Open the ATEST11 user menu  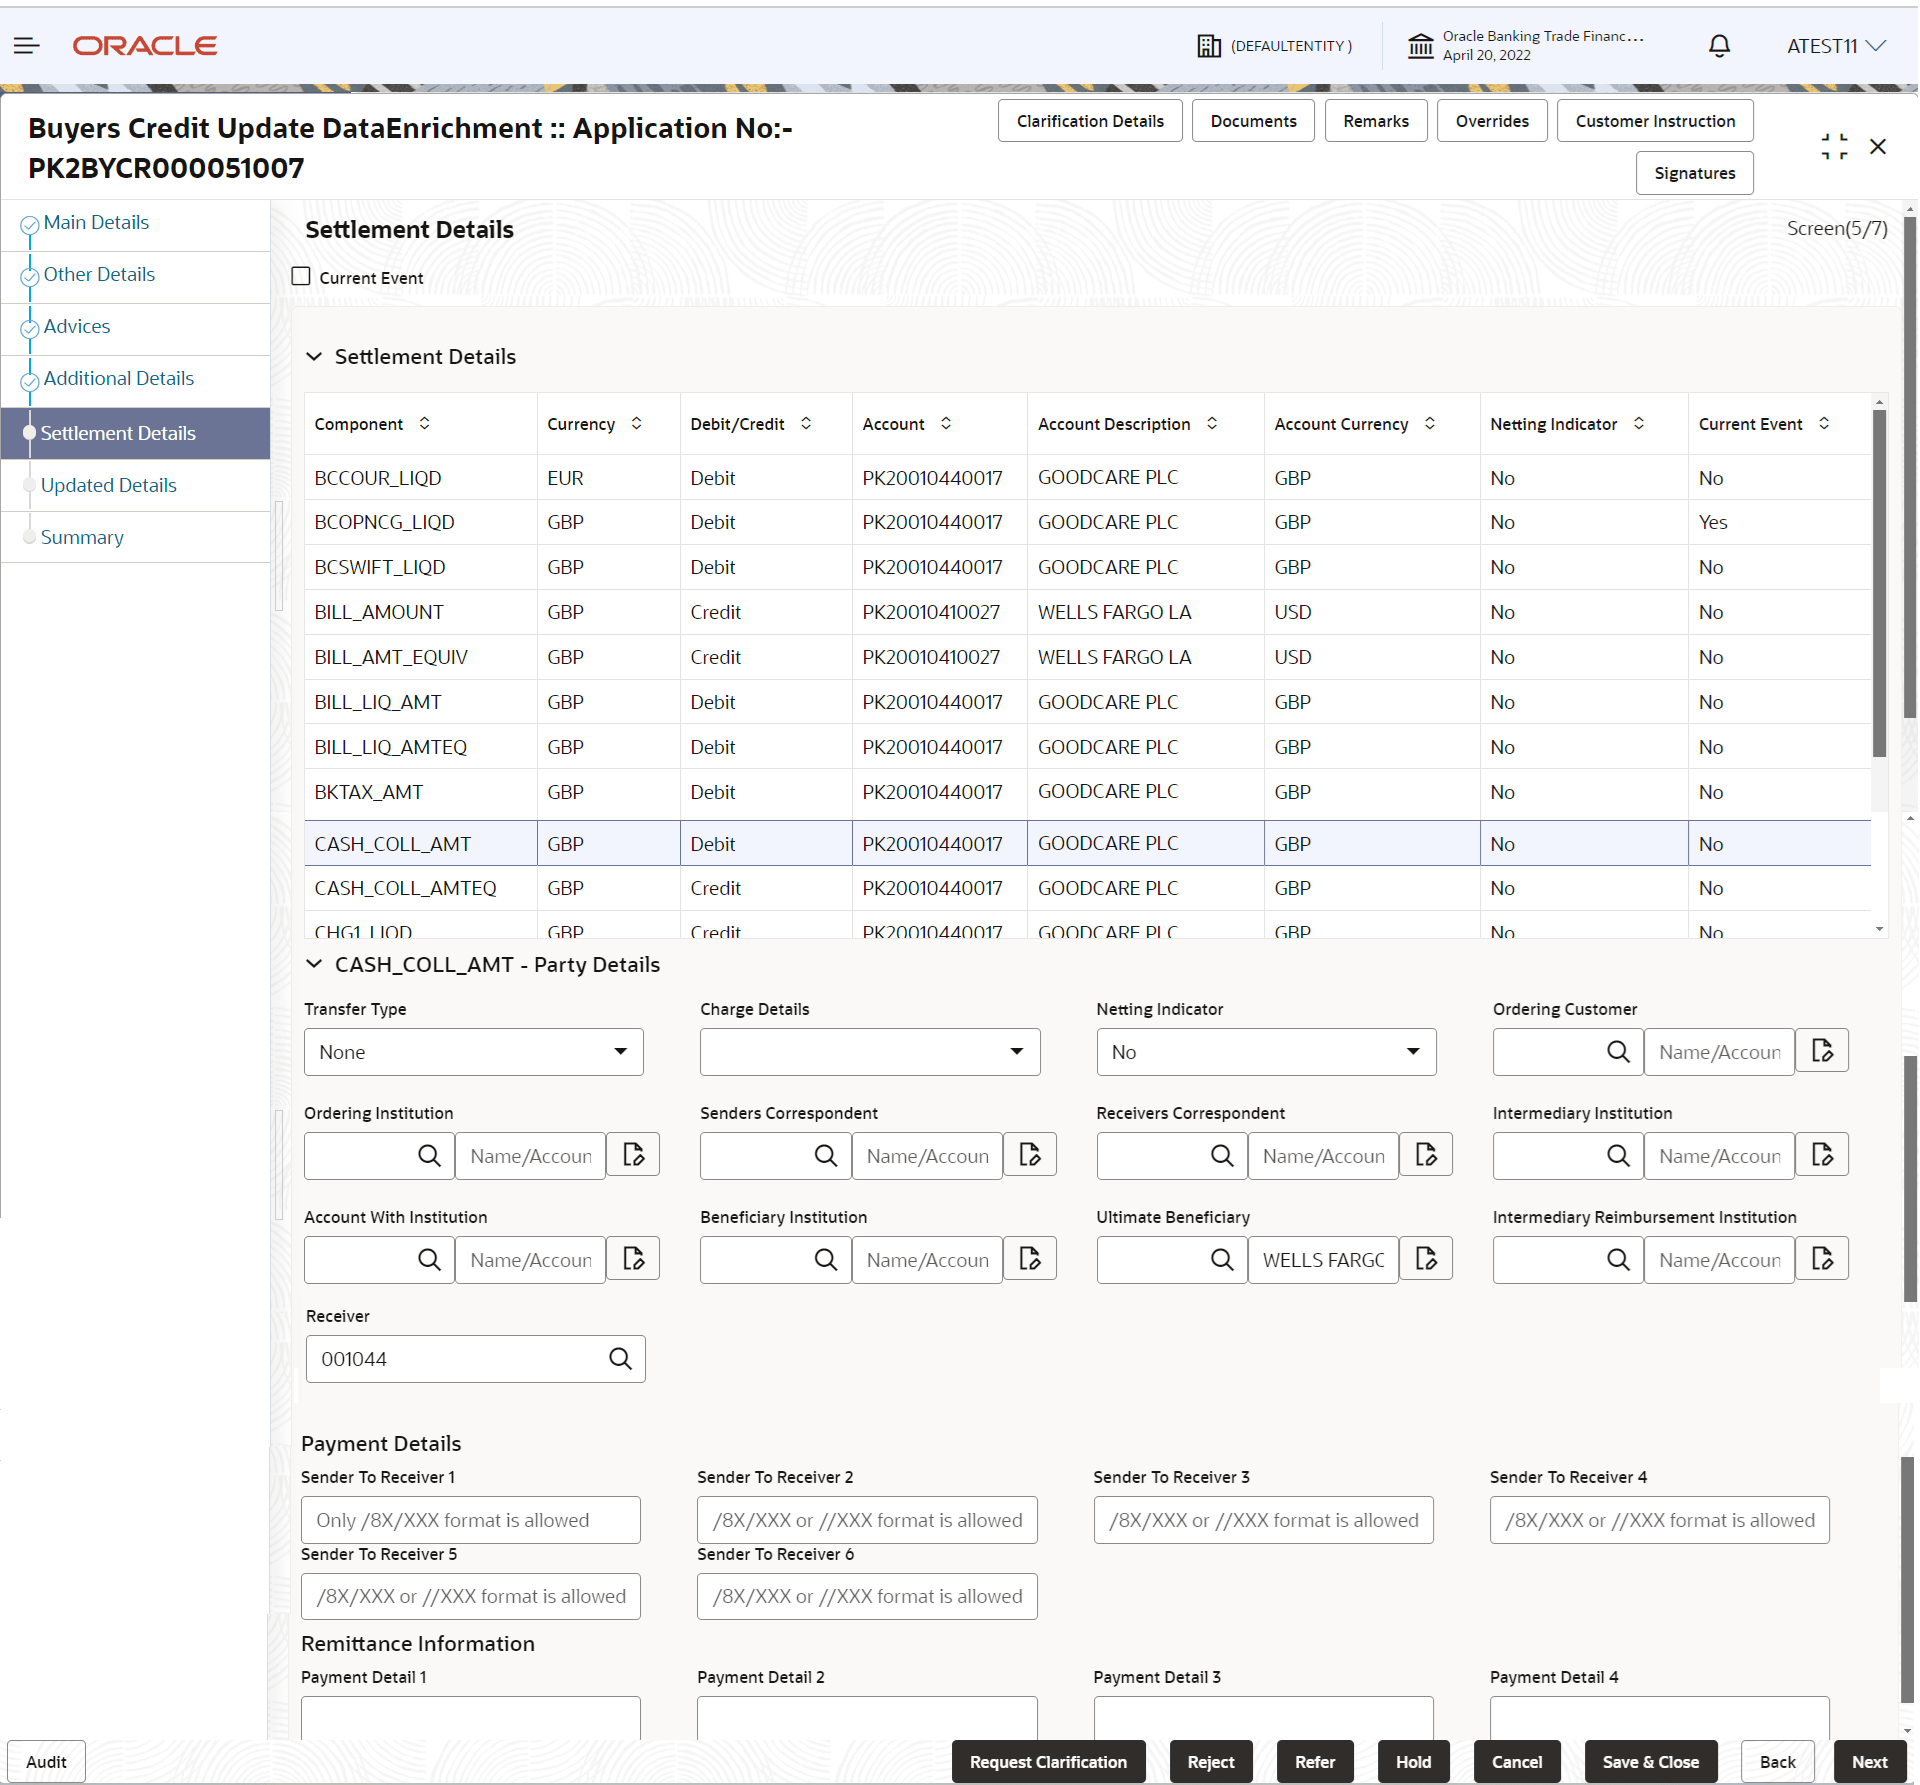click(x=1835, y=46)
